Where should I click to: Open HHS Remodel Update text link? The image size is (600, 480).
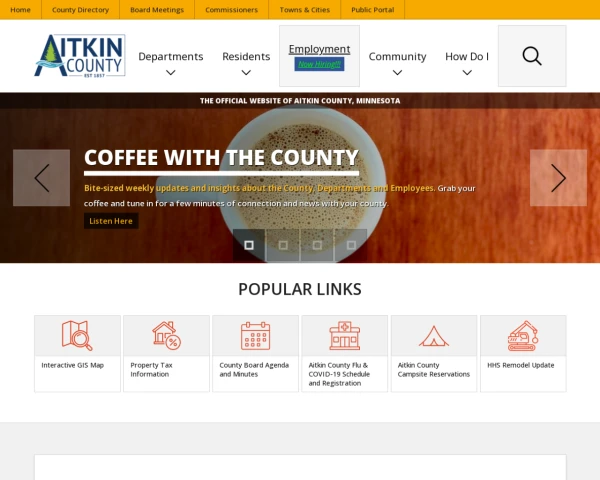(520, 365)
